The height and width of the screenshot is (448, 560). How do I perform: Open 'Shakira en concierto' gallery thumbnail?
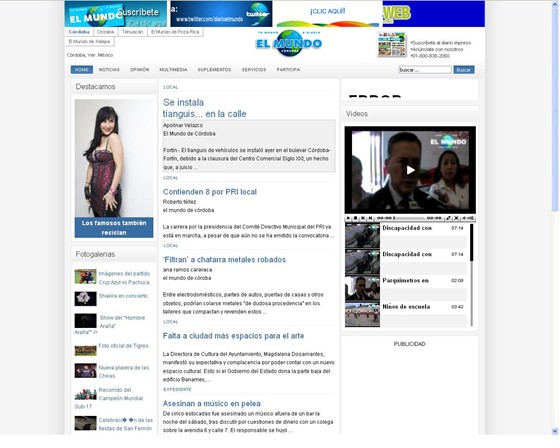pyautogui.click(x=85, y=299)
